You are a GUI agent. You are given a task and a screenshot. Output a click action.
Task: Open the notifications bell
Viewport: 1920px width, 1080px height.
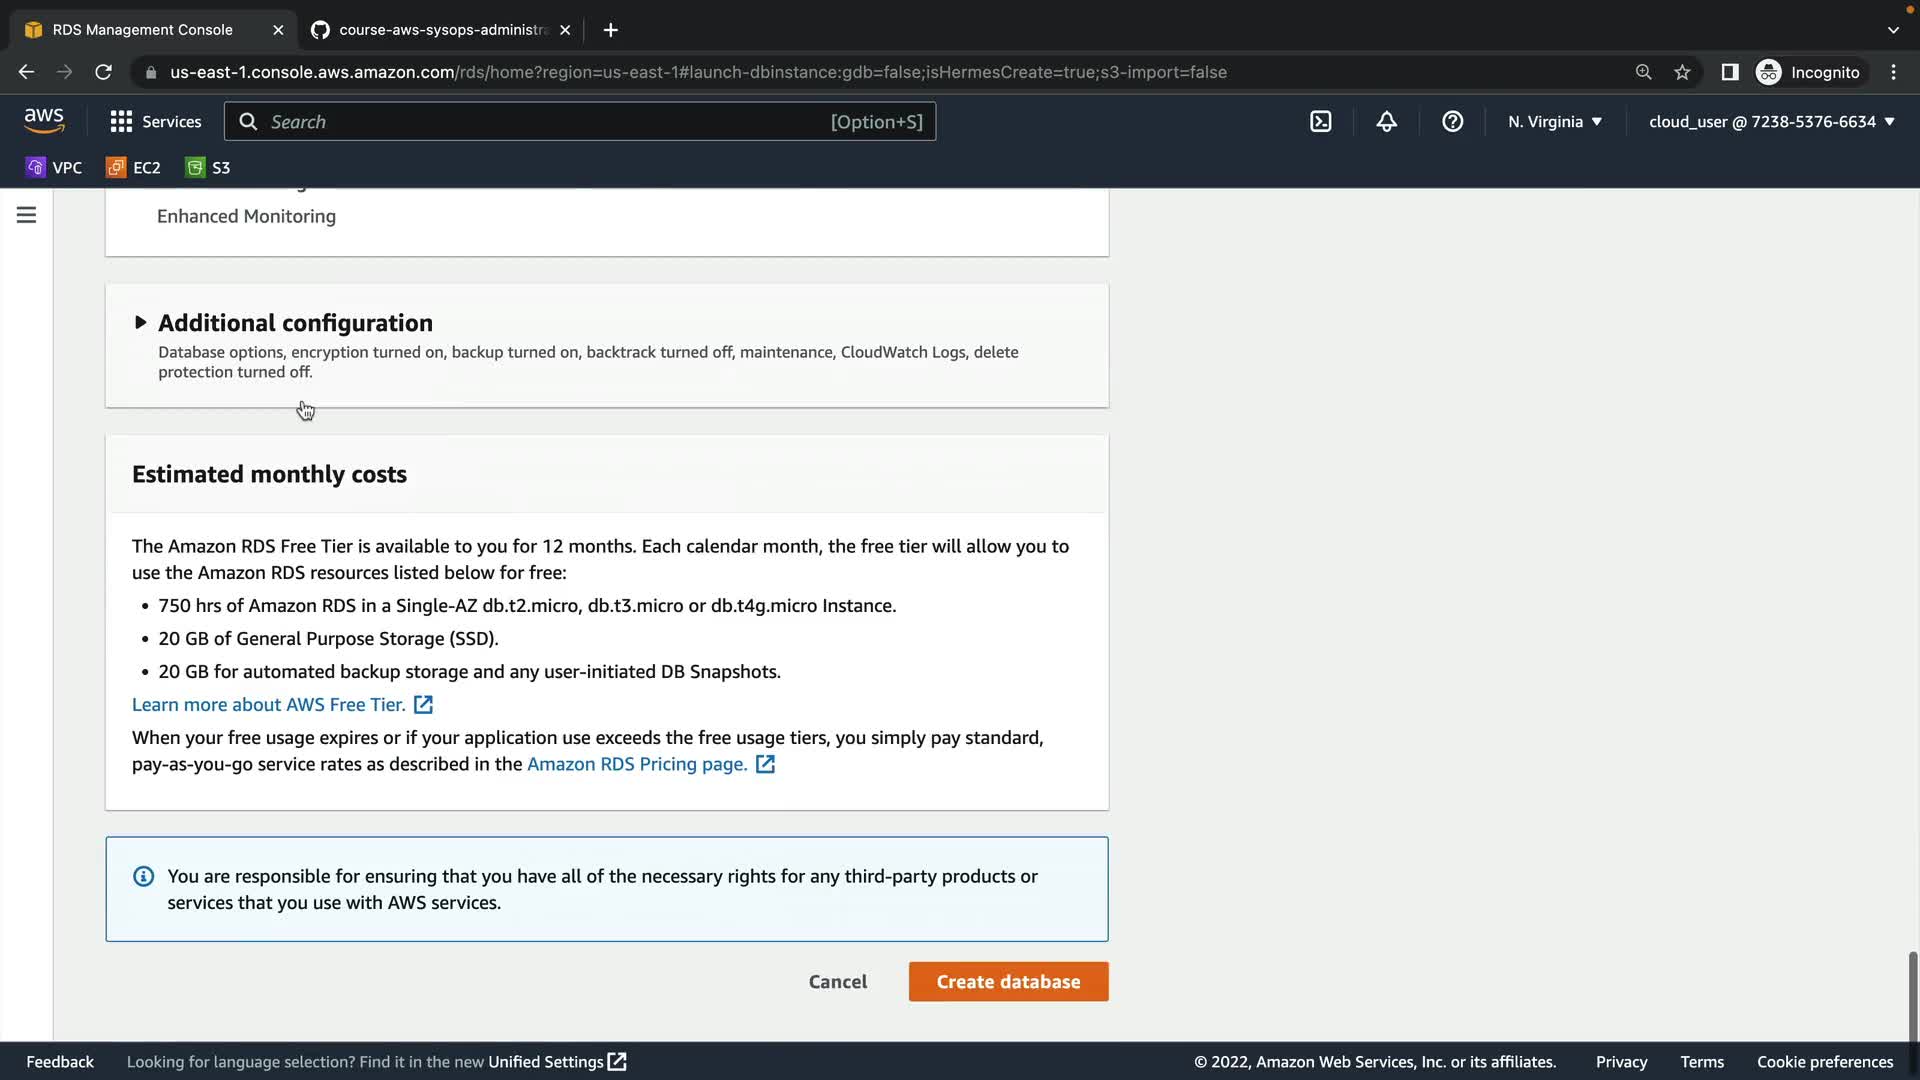coord(1386,121)
